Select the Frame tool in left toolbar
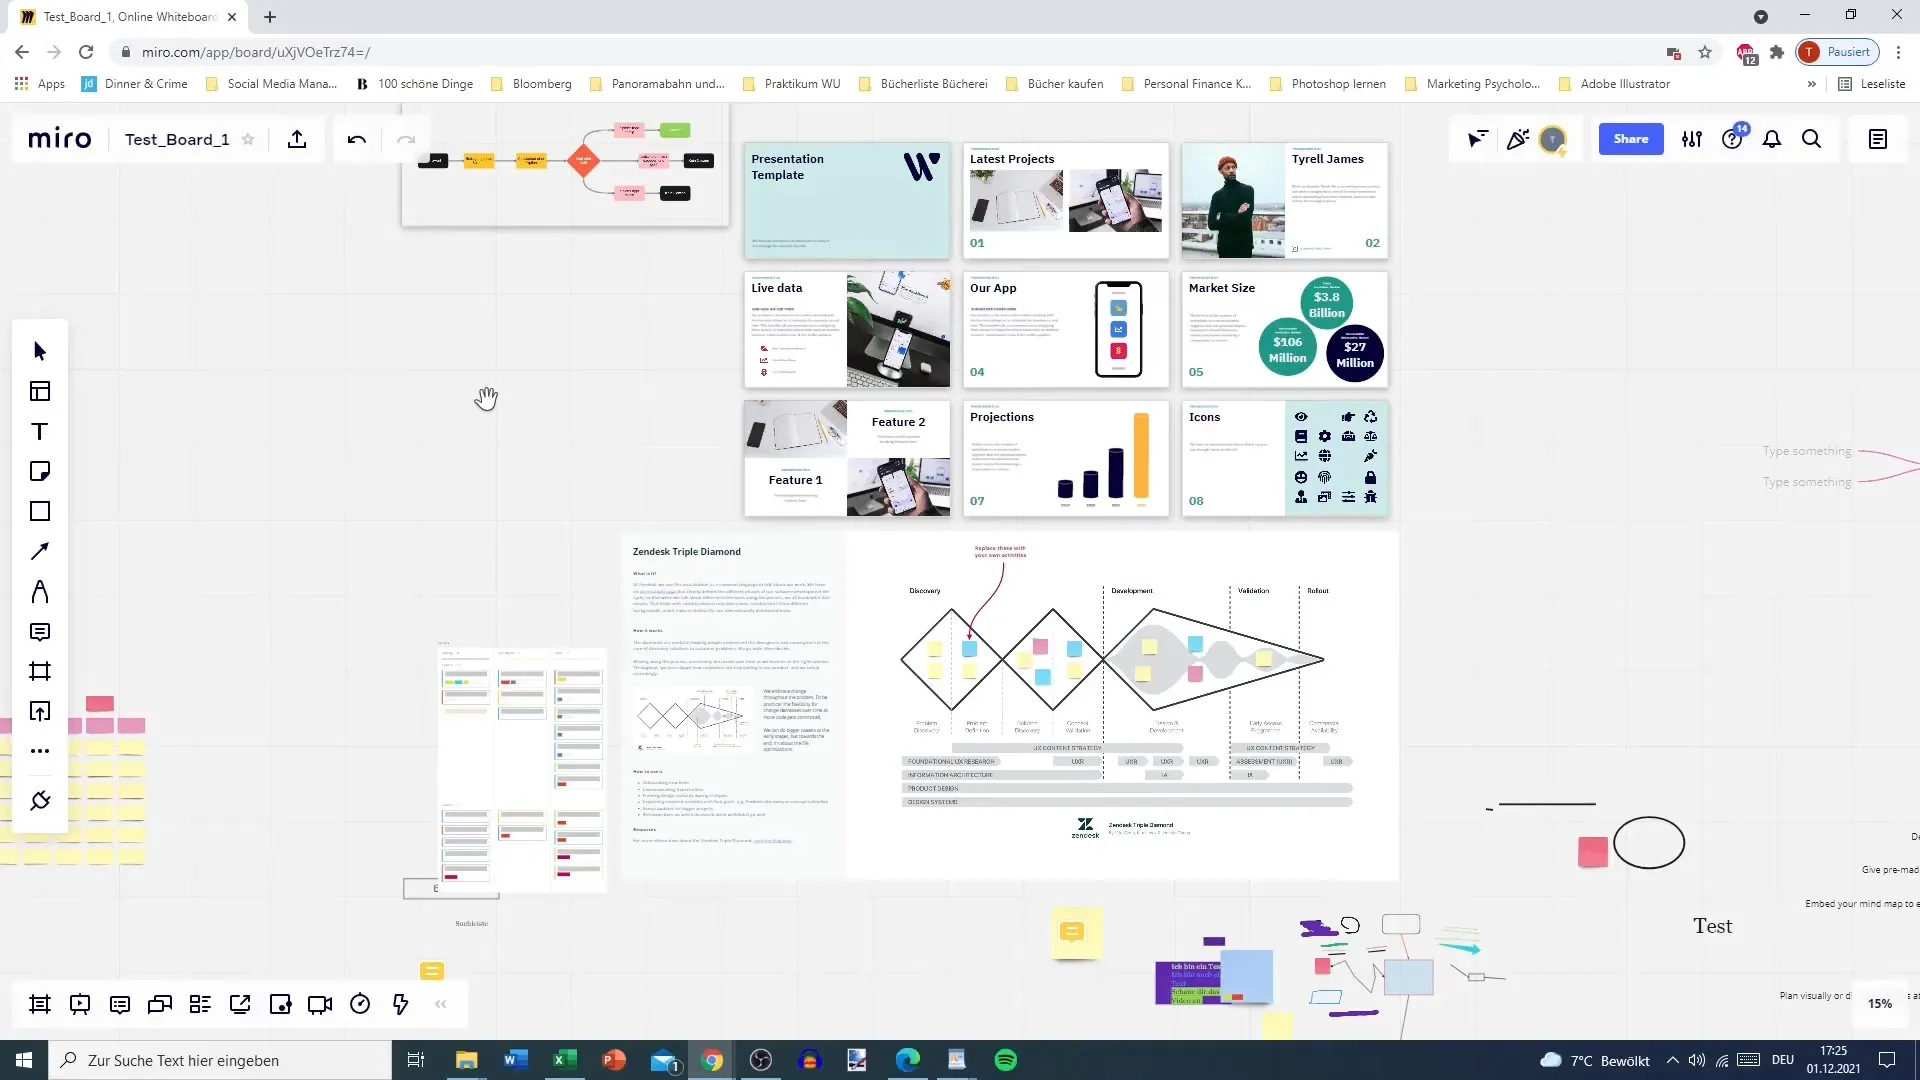This screenshot has width=1920, height=1080. pos(40,671)
